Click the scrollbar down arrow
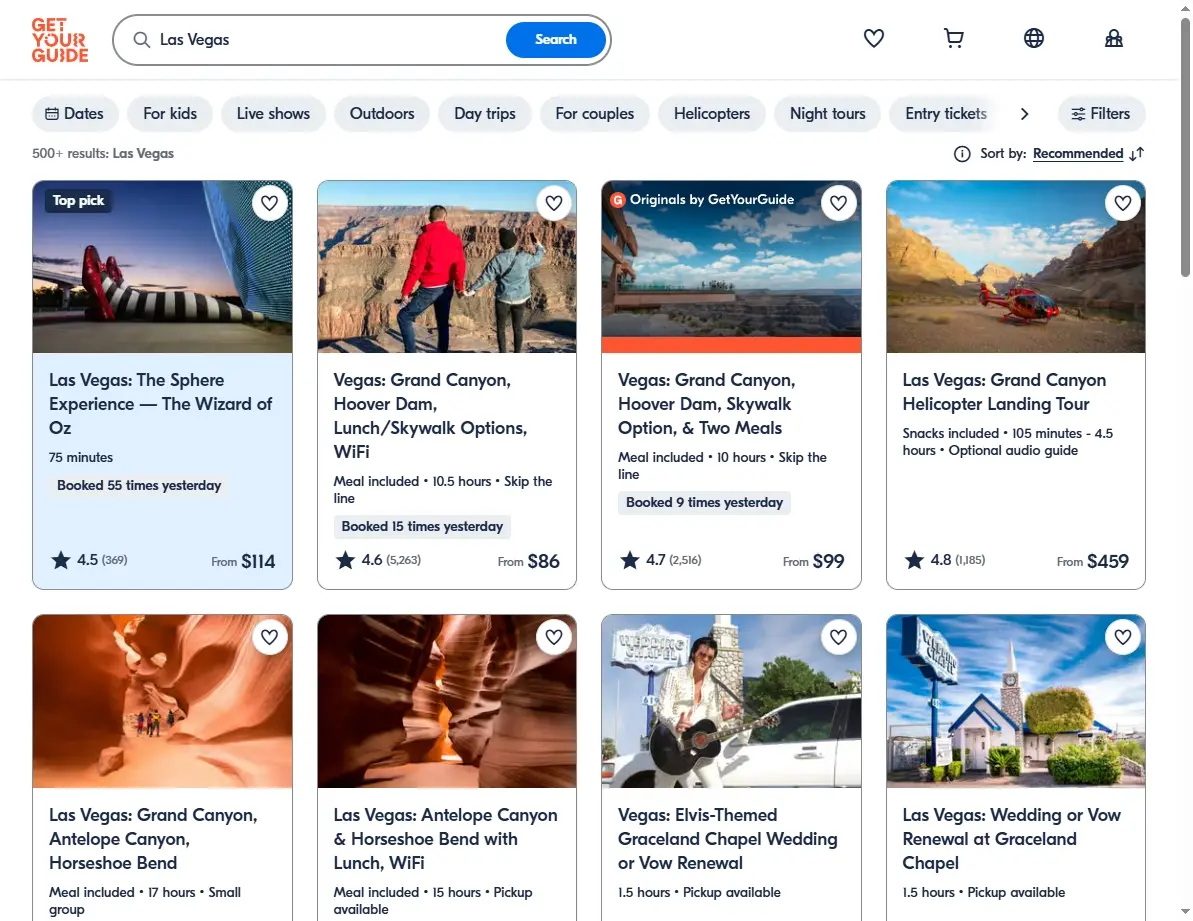The width and height of the screenshot is (1193, 921). tap(1185, 910)
